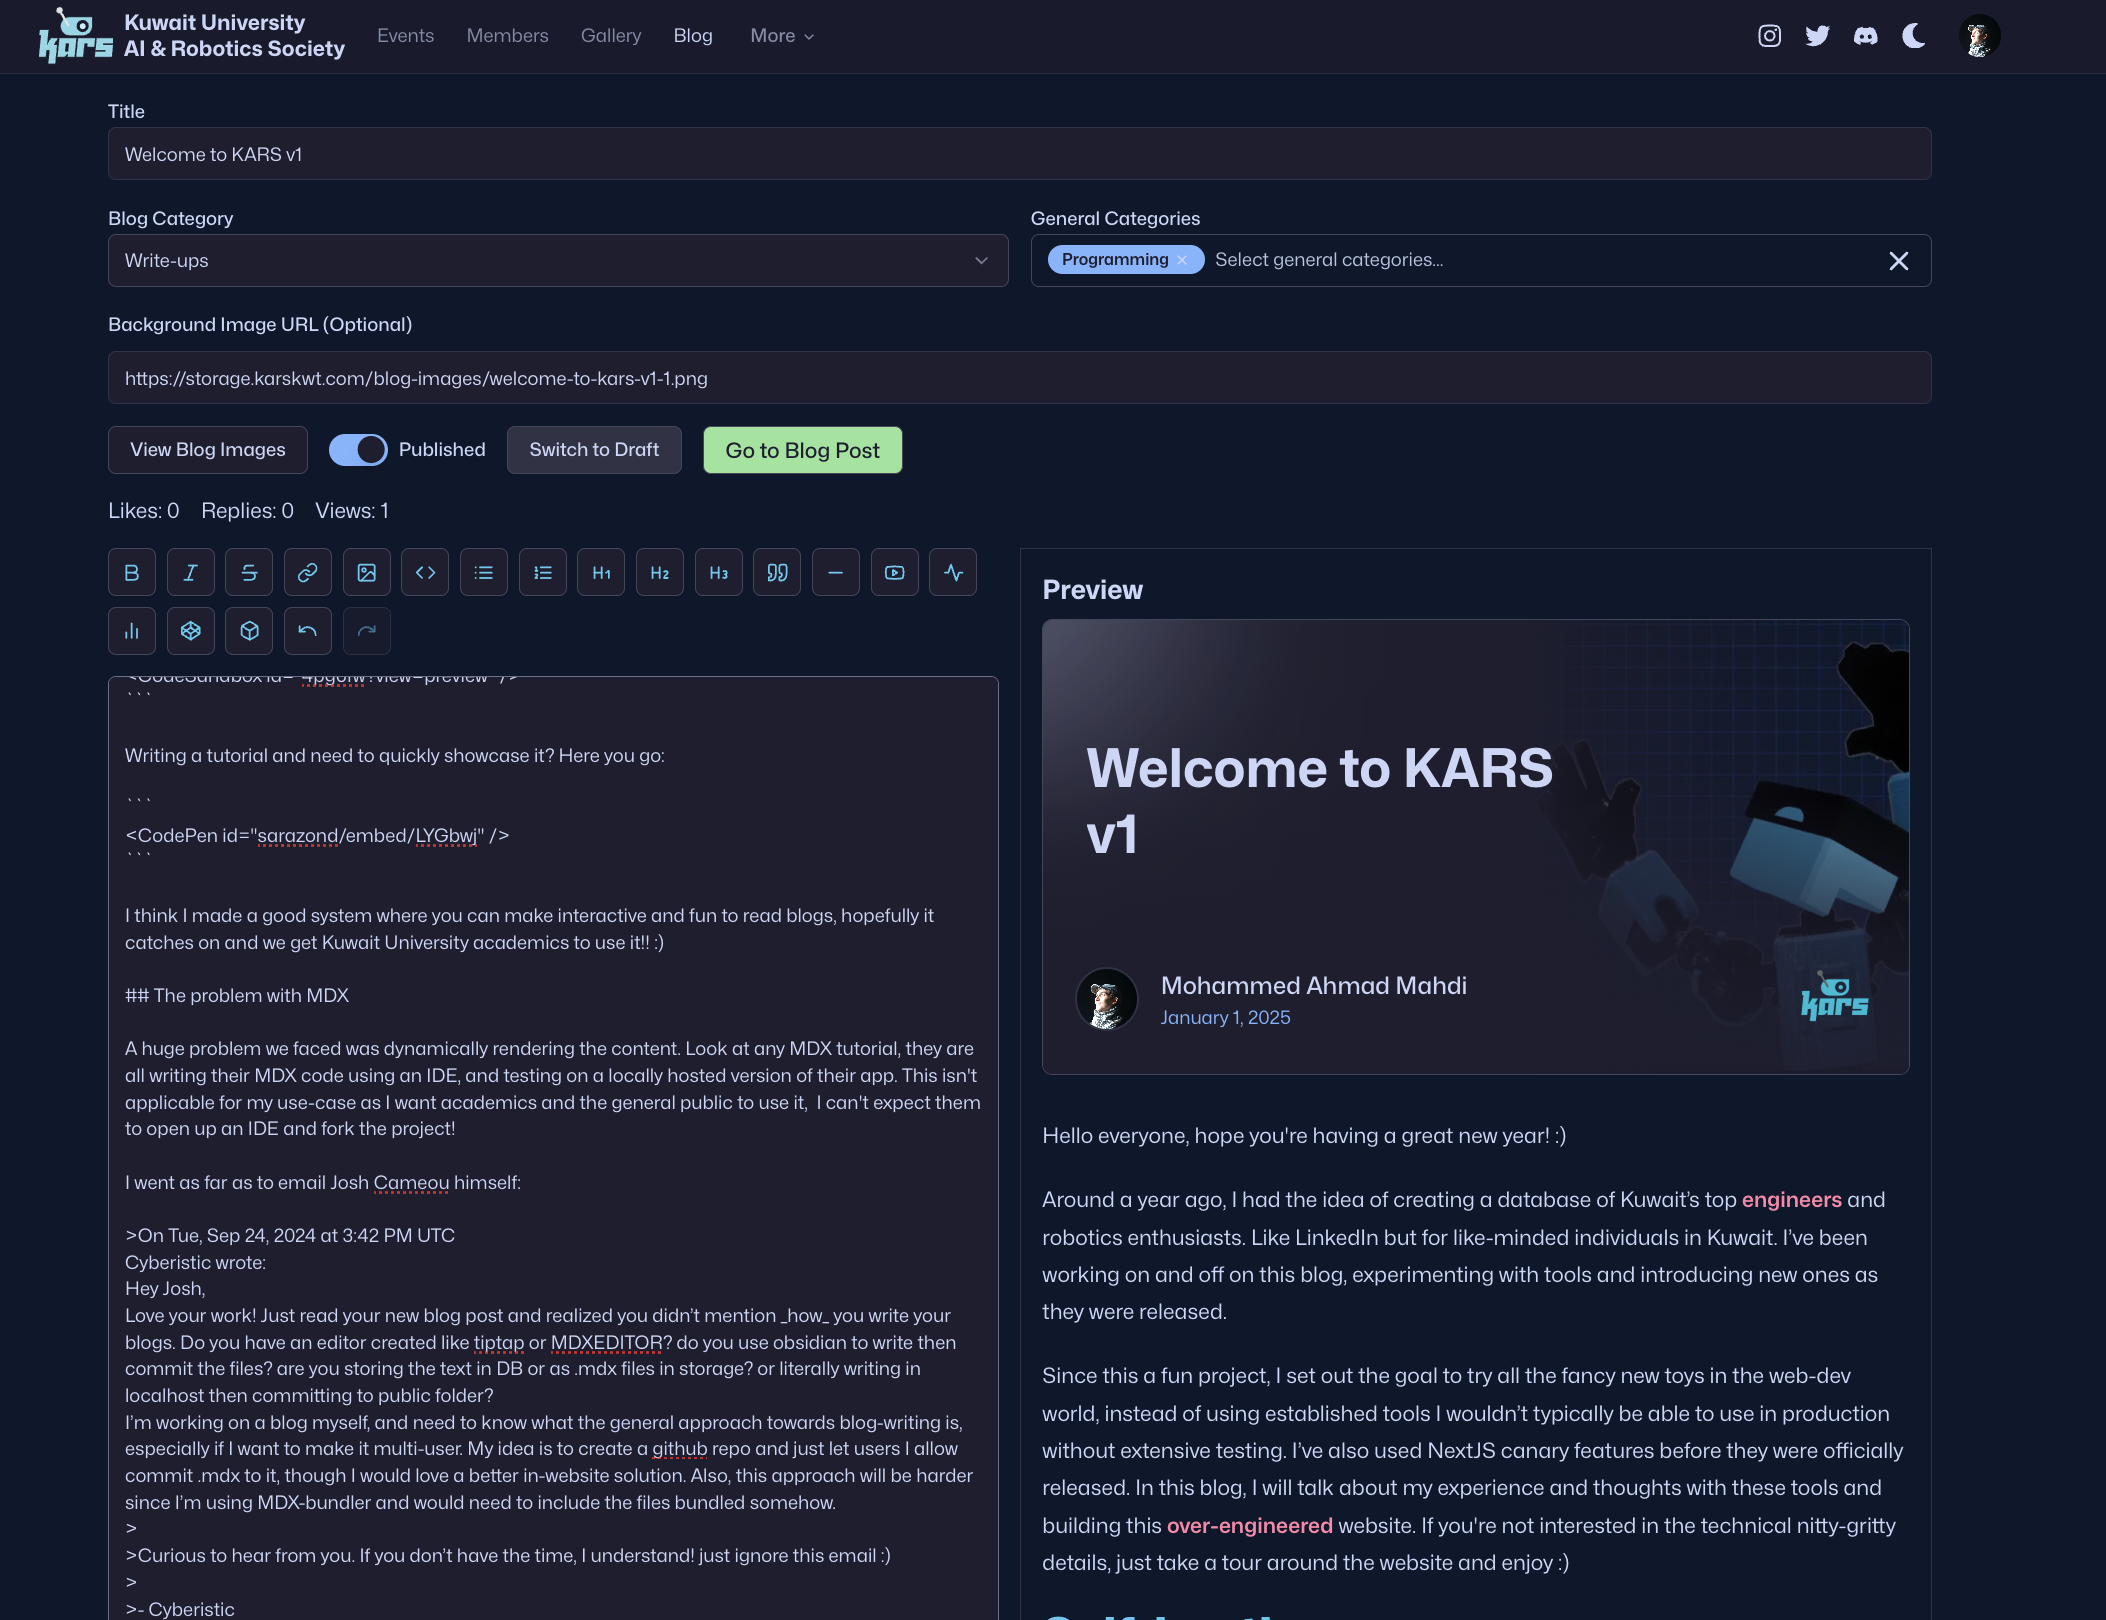Undo last edit in editor

pos(308,631)
